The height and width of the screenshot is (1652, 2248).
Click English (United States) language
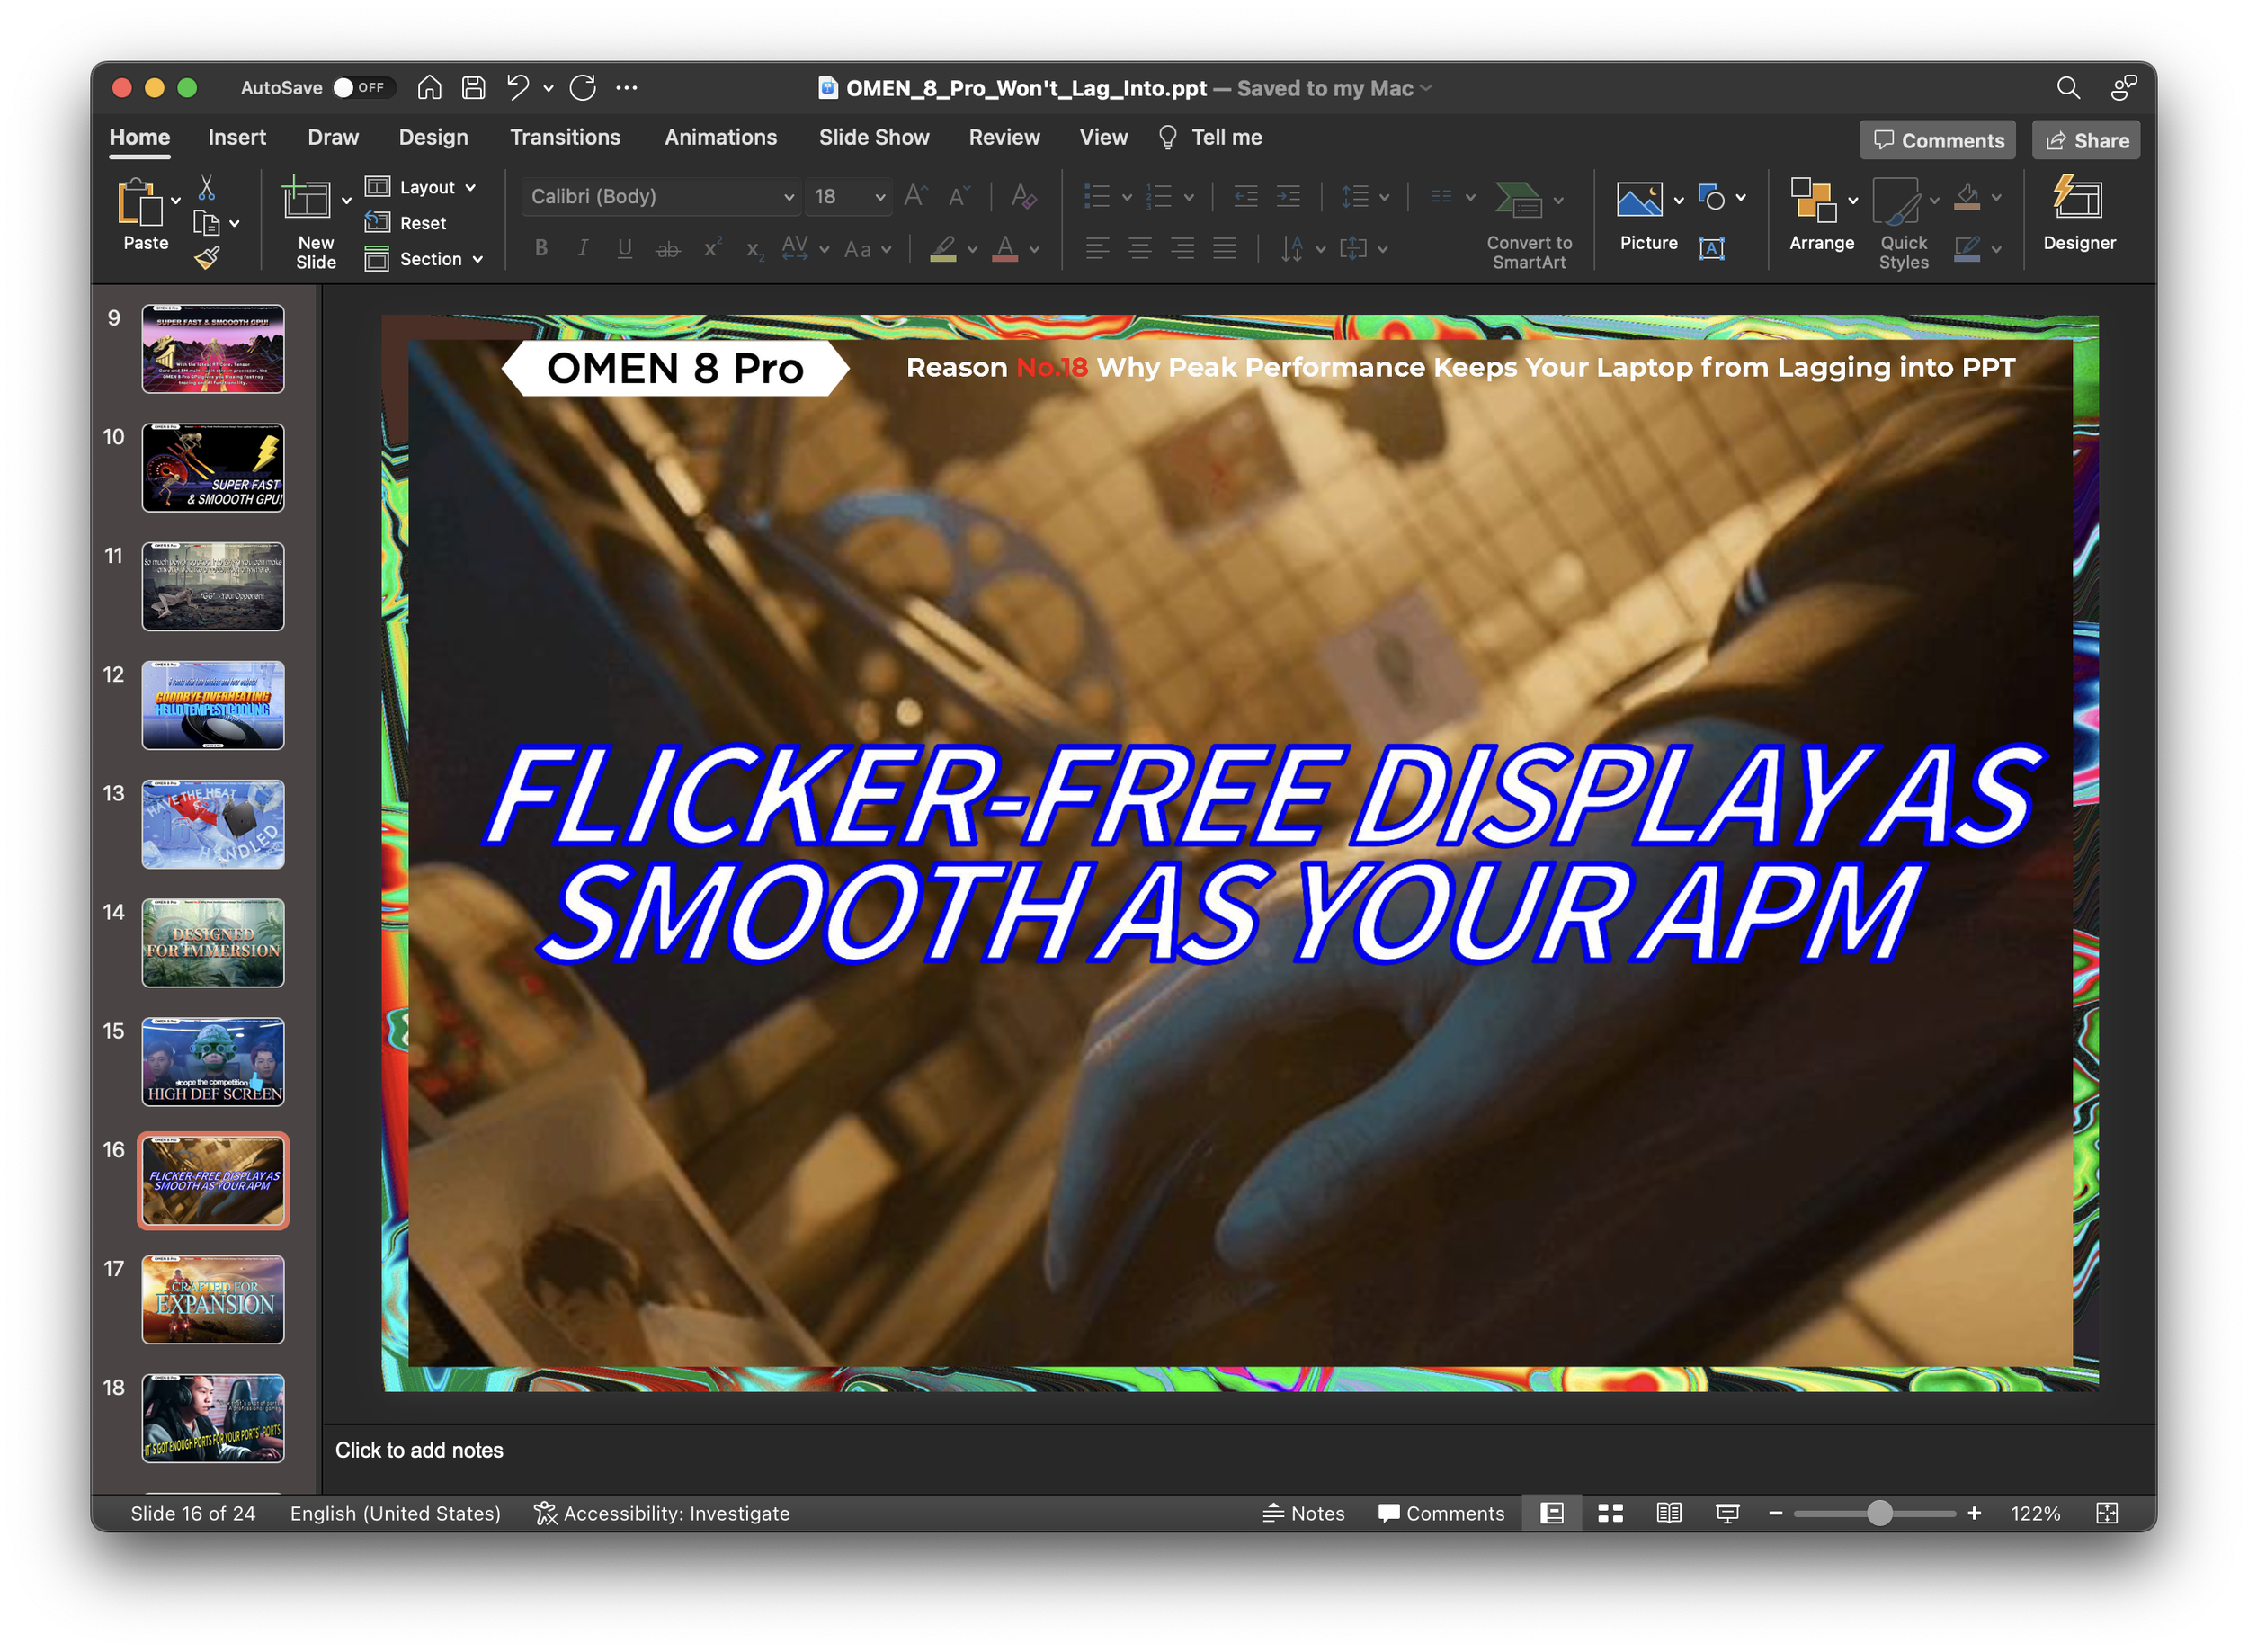(395, 1513)
